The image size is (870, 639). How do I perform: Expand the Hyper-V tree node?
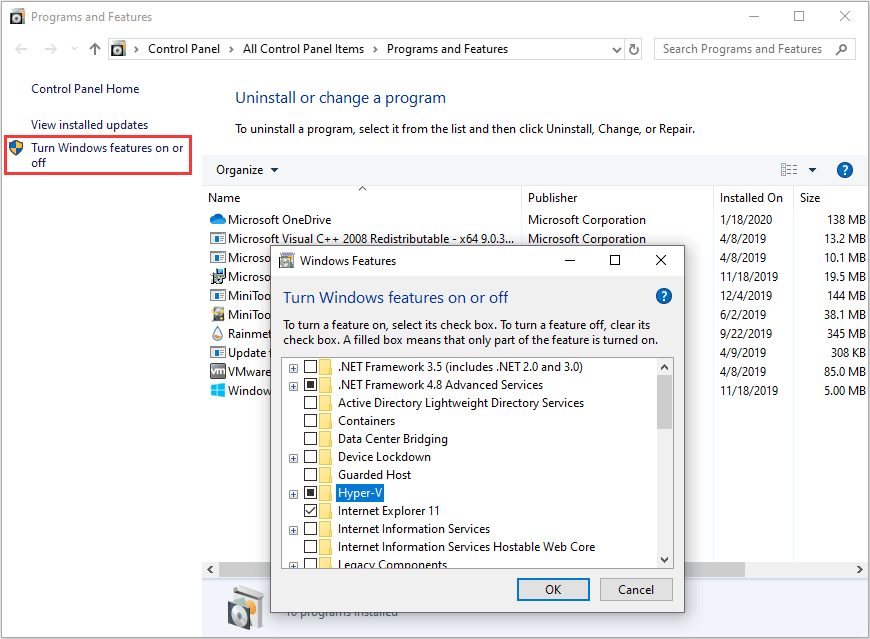coord(294,494)
